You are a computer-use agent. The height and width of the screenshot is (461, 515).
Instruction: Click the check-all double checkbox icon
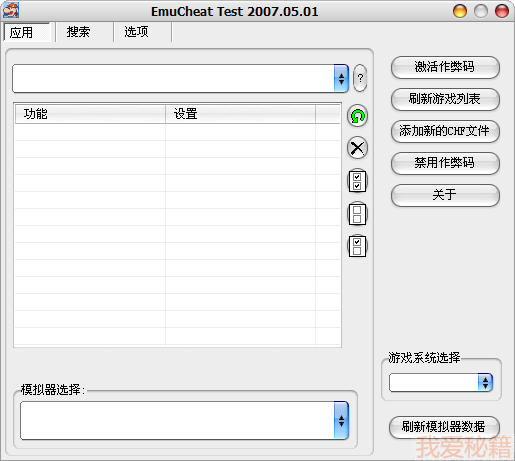point(357,181)
